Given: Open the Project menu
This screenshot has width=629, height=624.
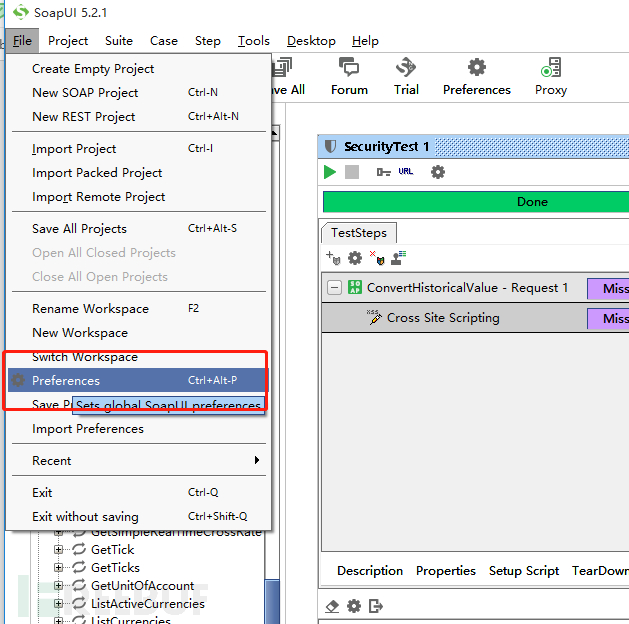Looking at the screenshot, I should tap(68, 41).
